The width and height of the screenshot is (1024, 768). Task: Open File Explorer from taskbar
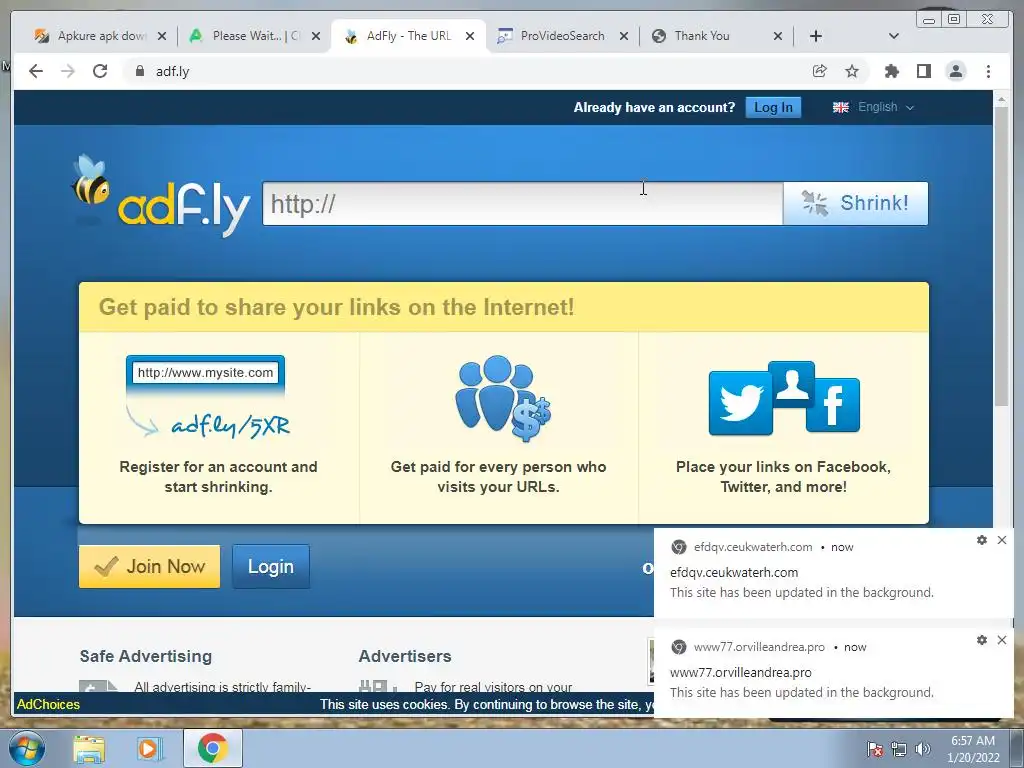click(x=89, y=748)
